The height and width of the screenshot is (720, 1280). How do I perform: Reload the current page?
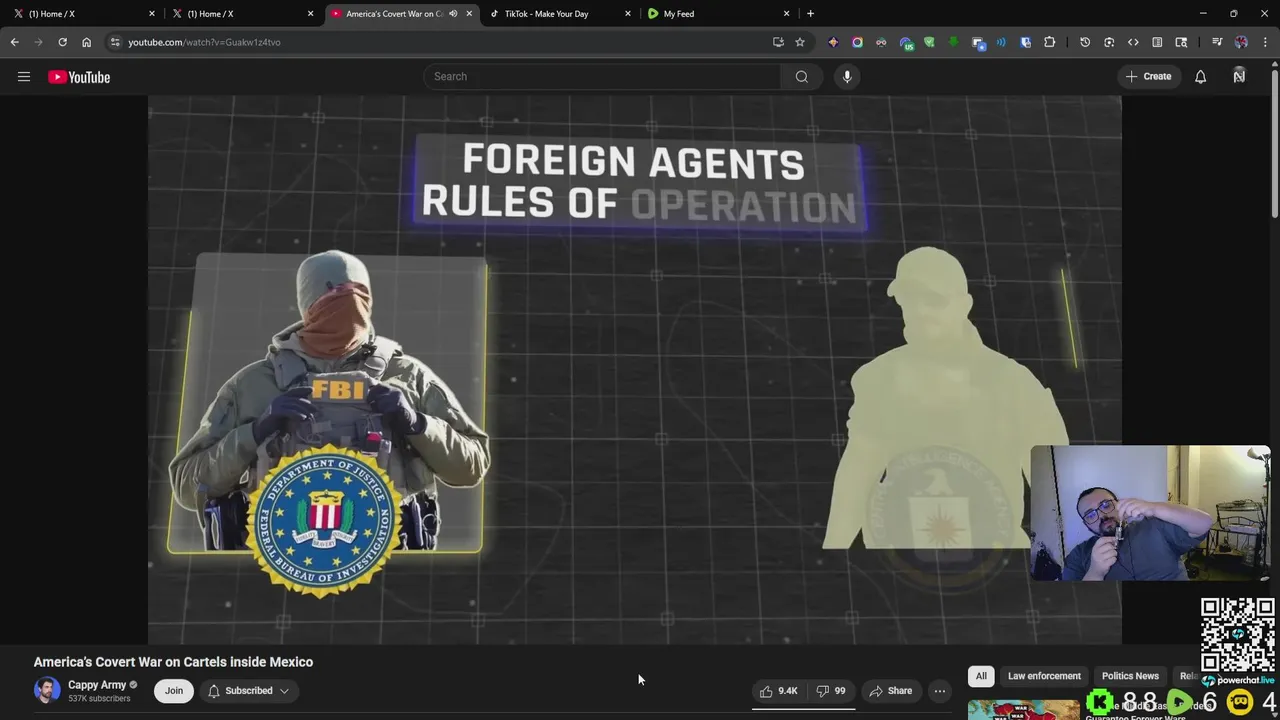click(x=62, y=42)
